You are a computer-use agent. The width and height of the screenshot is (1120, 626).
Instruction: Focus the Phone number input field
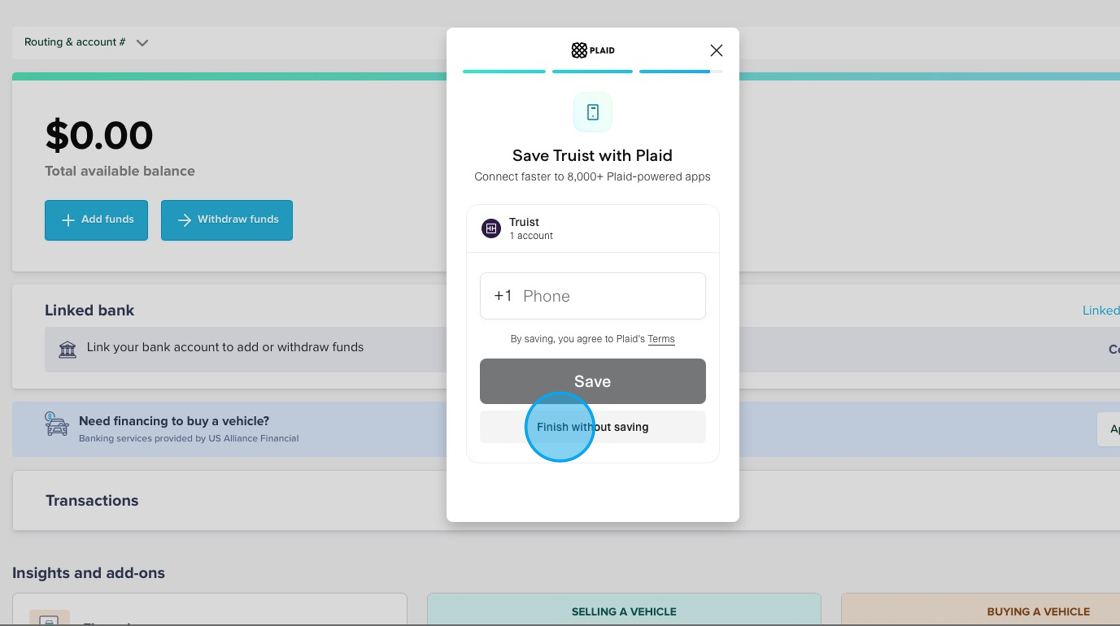(592, 296)
